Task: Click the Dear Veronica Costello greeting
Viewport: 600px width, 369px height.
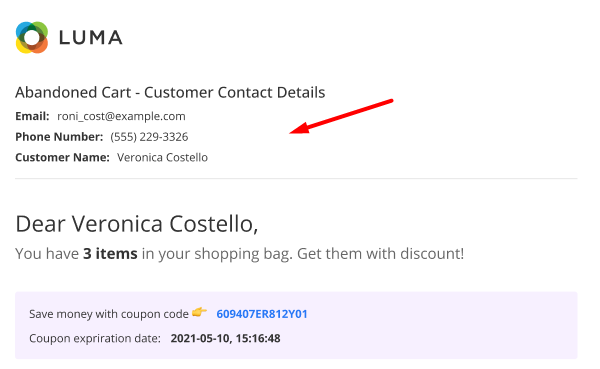Action: click(x=137, y=224)
